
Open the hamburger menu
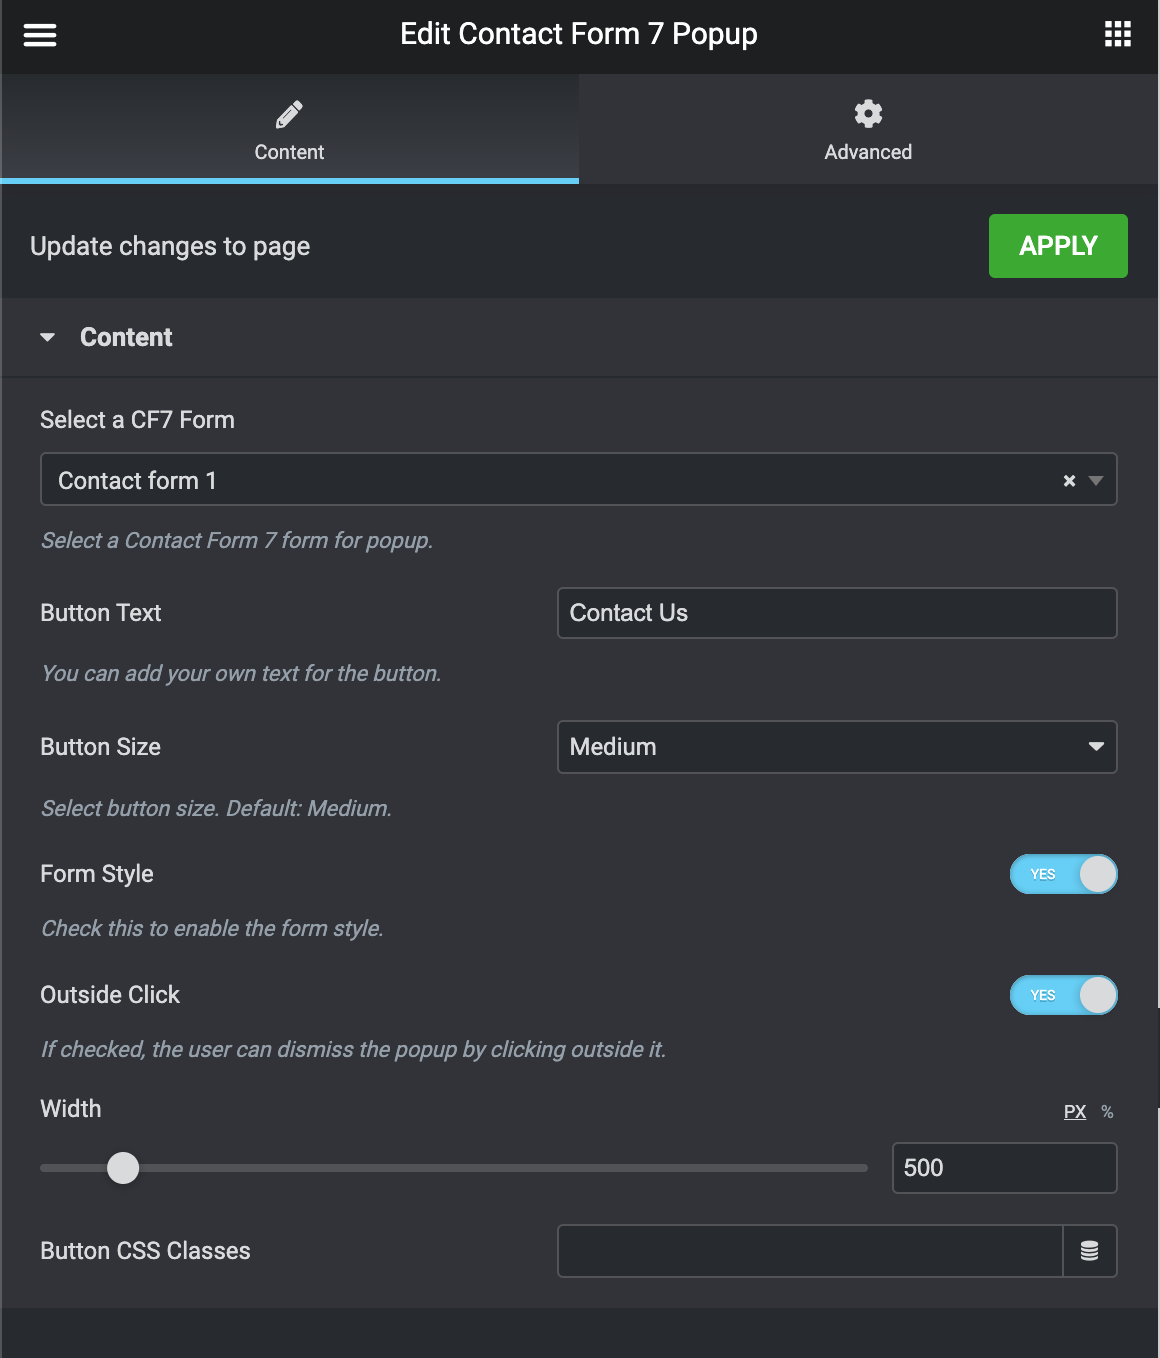[x=39, y=33]
